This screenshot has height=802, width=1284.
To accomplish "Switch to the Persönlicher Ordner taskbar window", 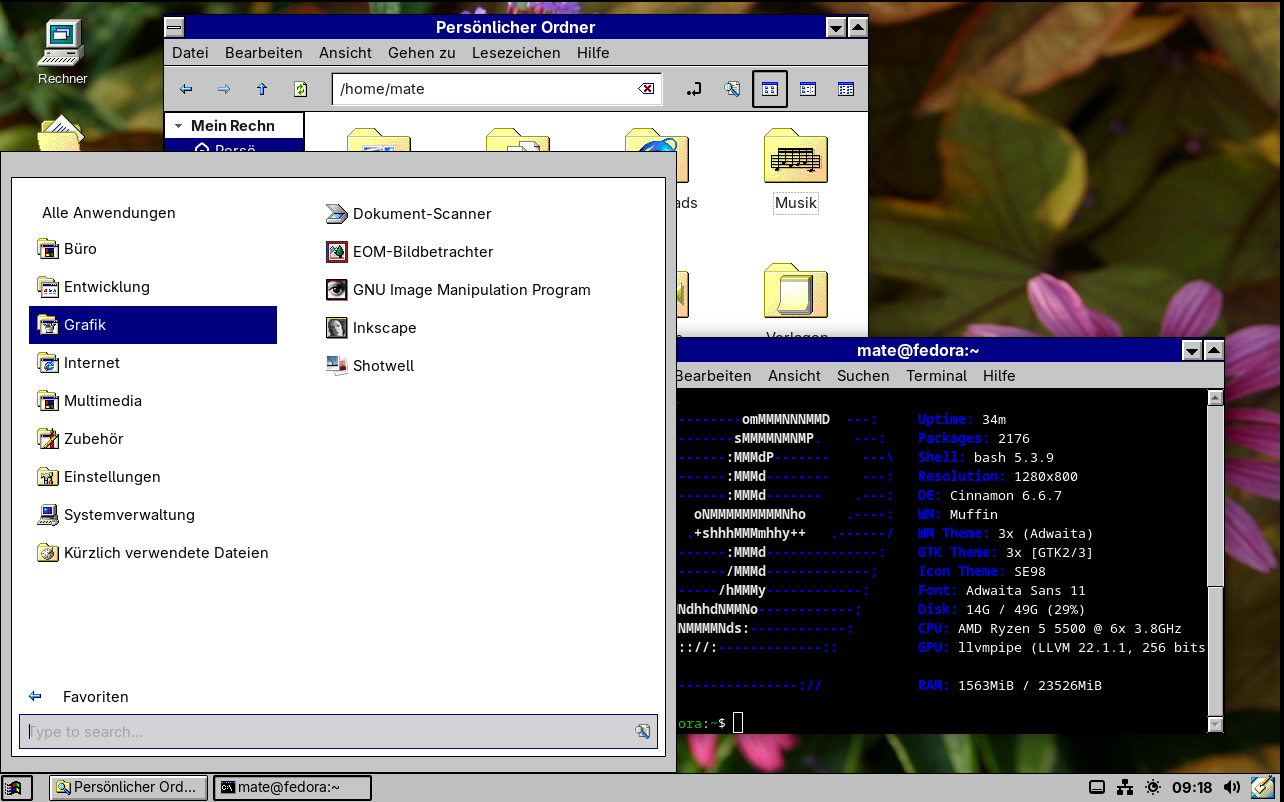I will coord(129,787).
